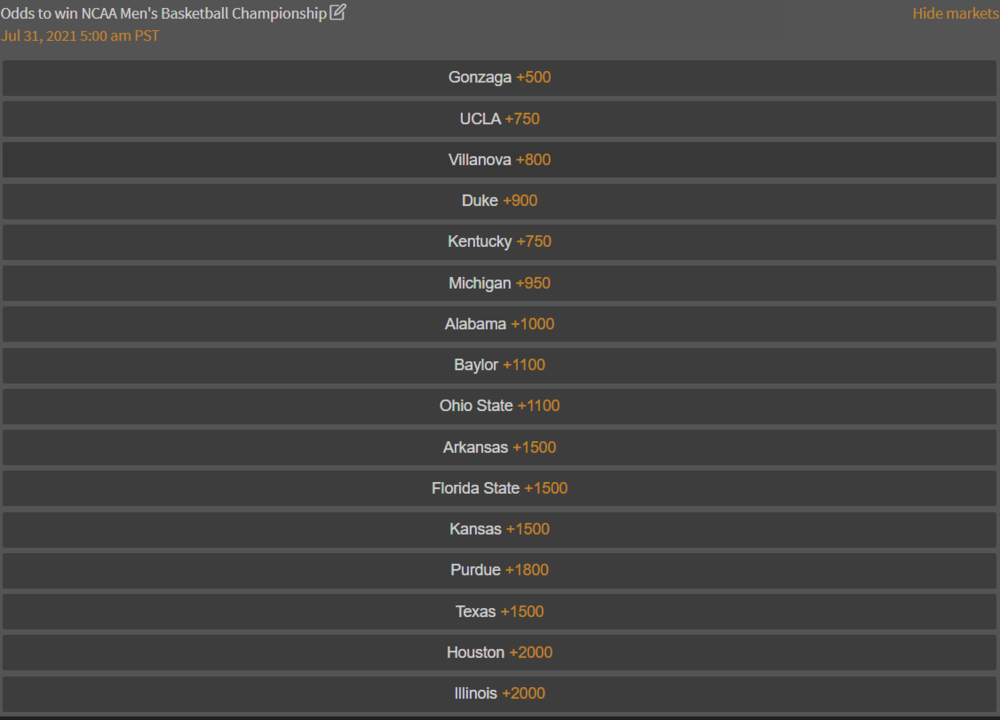Choose Baylor +1100 selection
The image size is (1000, 720).
(x=499, y=365)
